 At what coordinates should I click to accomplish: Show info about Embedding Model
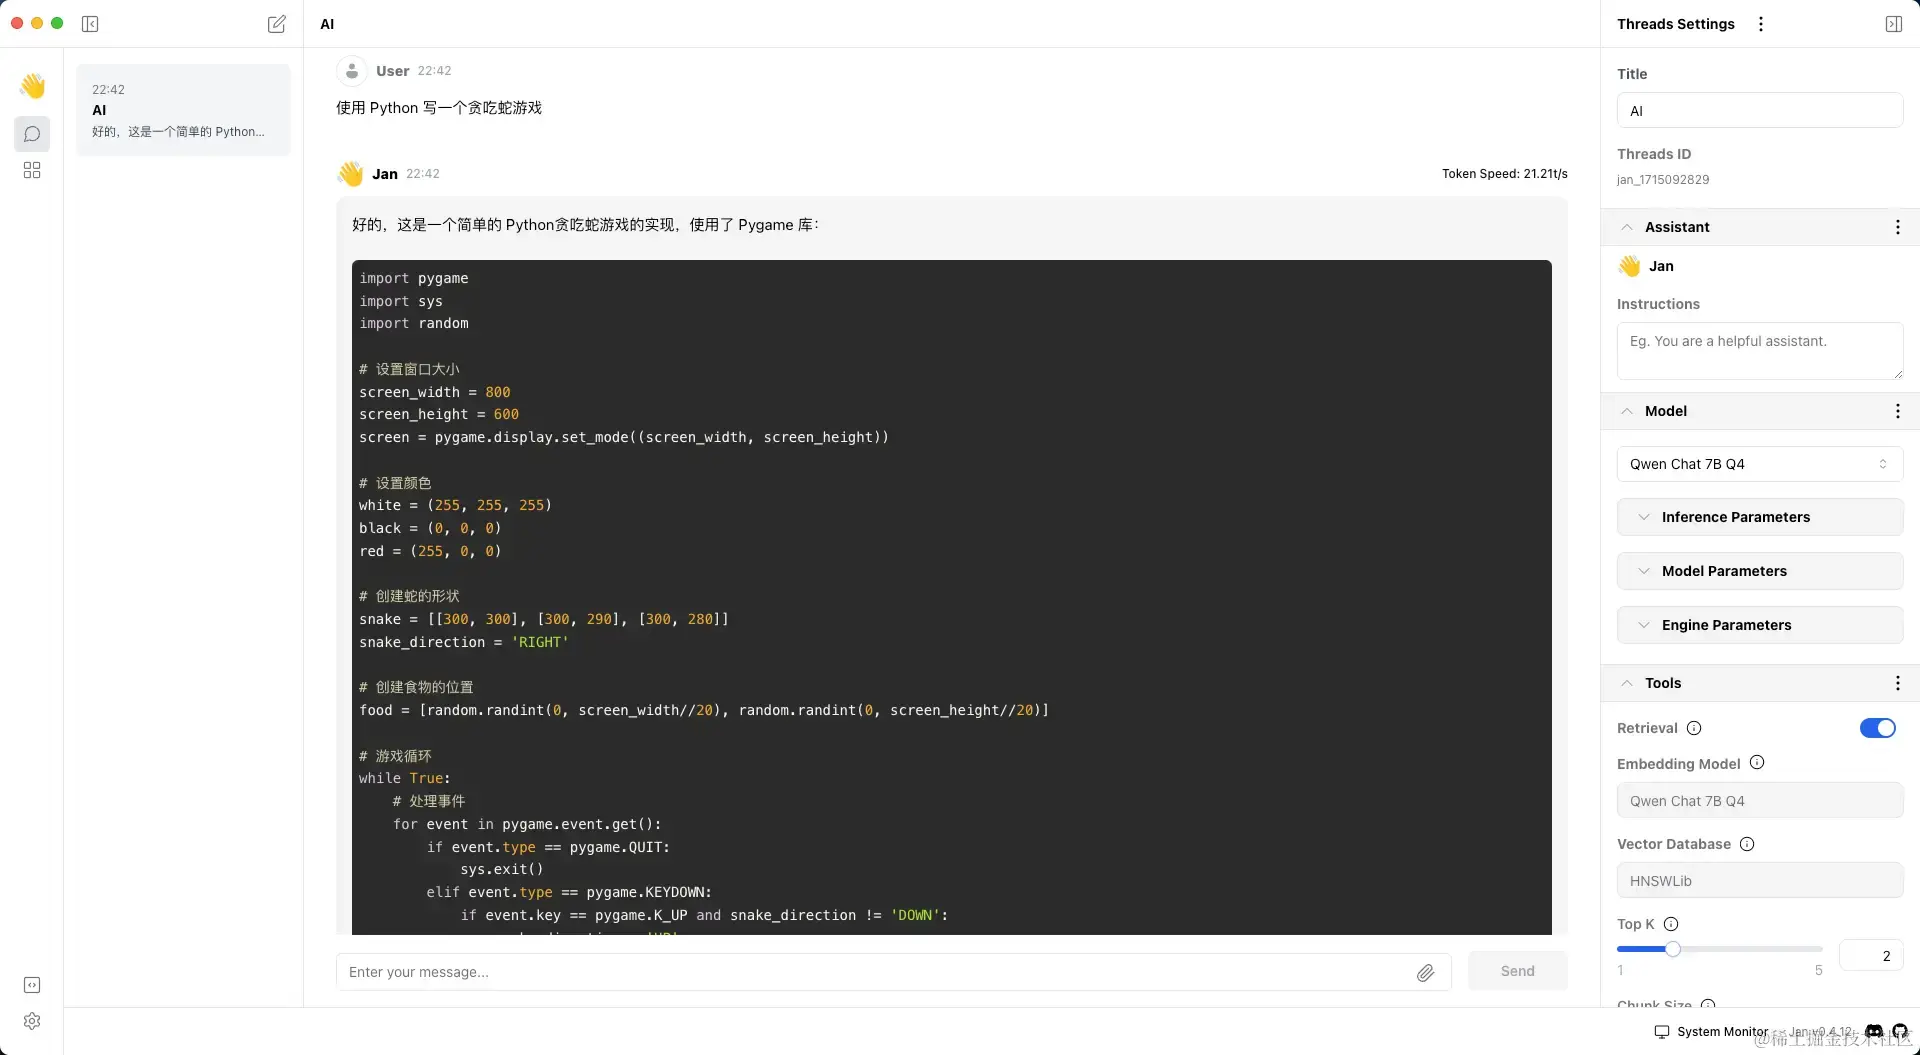coord(1757,763)
